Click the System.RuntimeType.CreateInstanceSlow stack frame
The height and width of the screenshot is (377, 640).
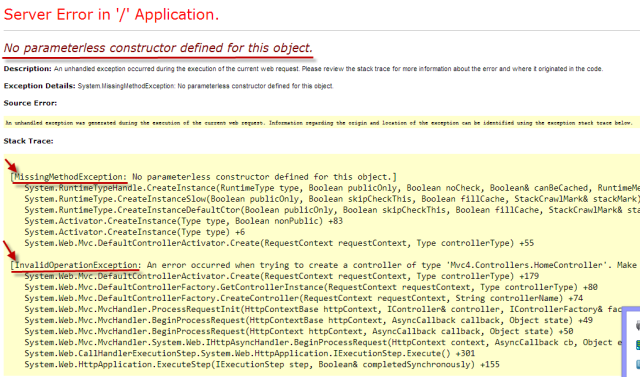tap(332, 199)
